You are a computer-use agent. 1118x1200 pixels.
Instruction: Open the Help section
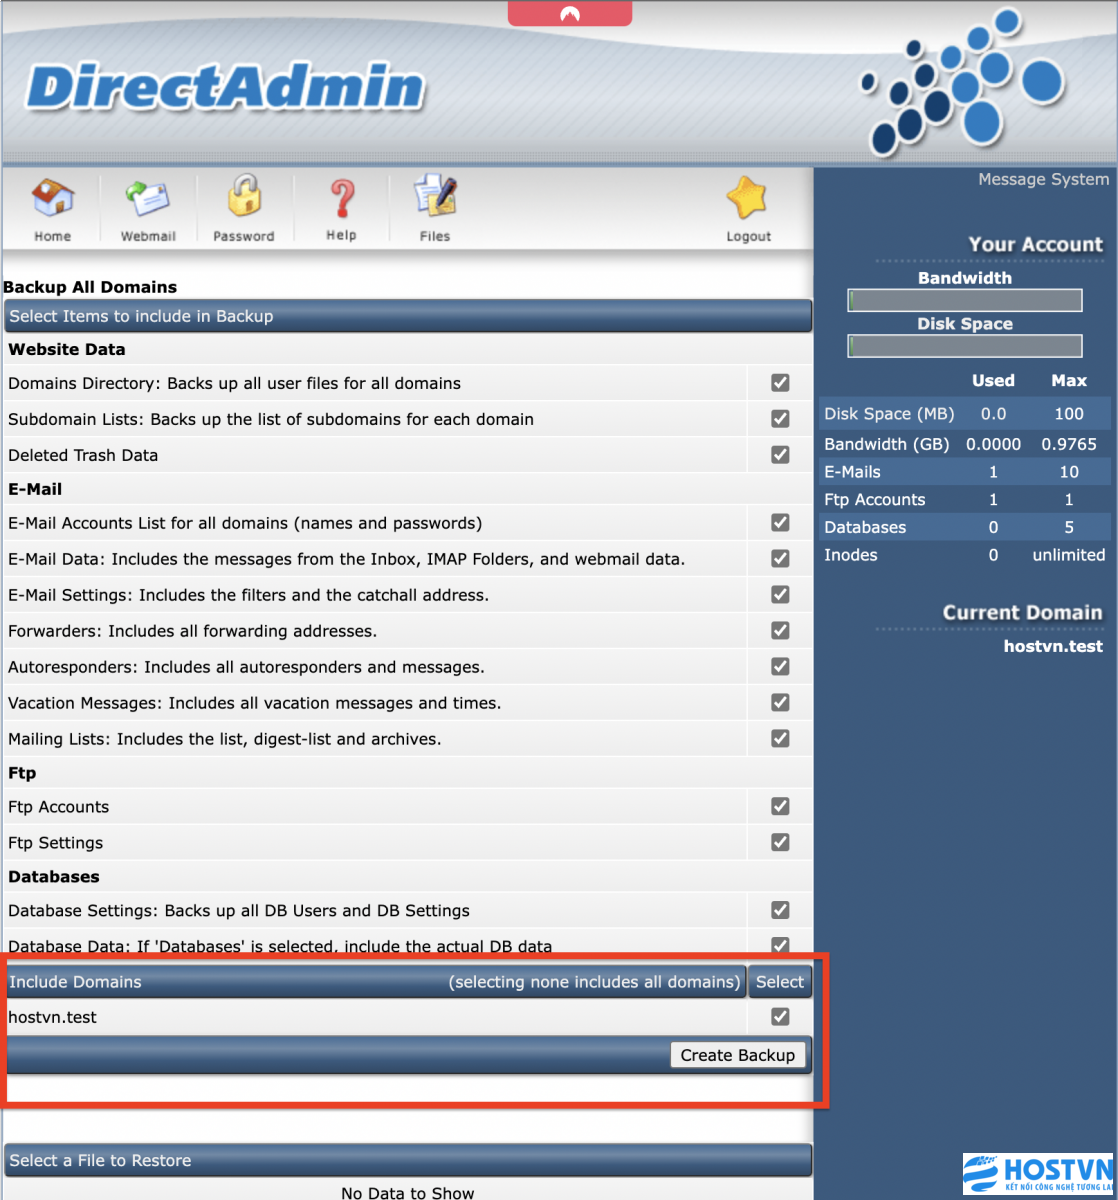(x=340, y=207)
